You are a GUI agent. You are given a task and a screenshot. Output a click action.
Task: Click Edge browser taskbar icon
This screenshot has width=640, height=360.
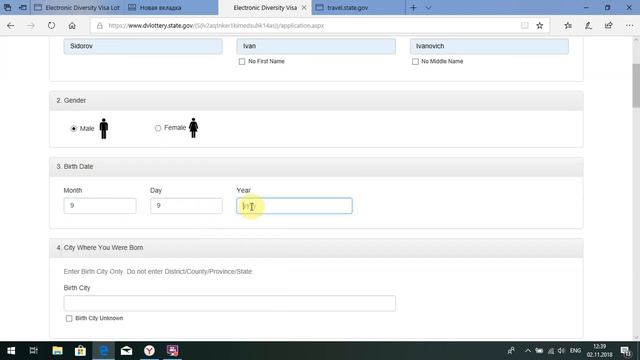tap(104, 351)
